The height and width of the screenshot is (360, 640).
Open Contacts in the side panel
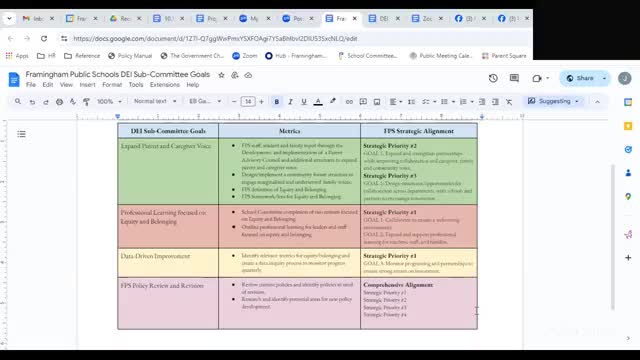click(628, 173)
